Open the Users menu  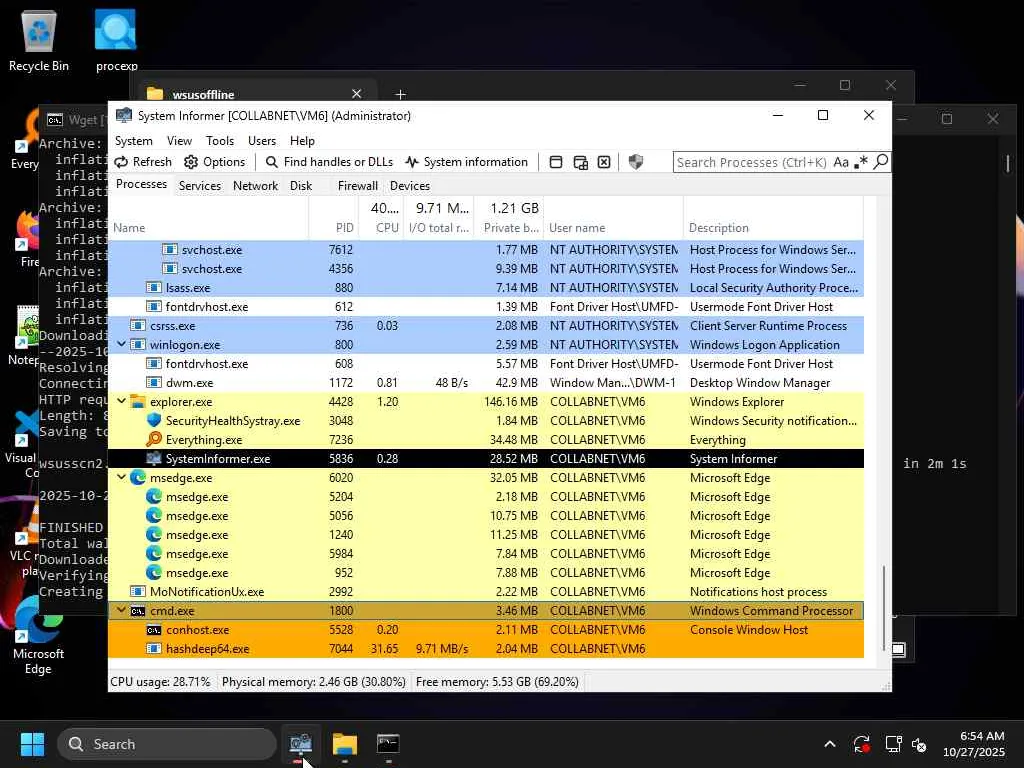pyautogui.click(x=262, y=140)
